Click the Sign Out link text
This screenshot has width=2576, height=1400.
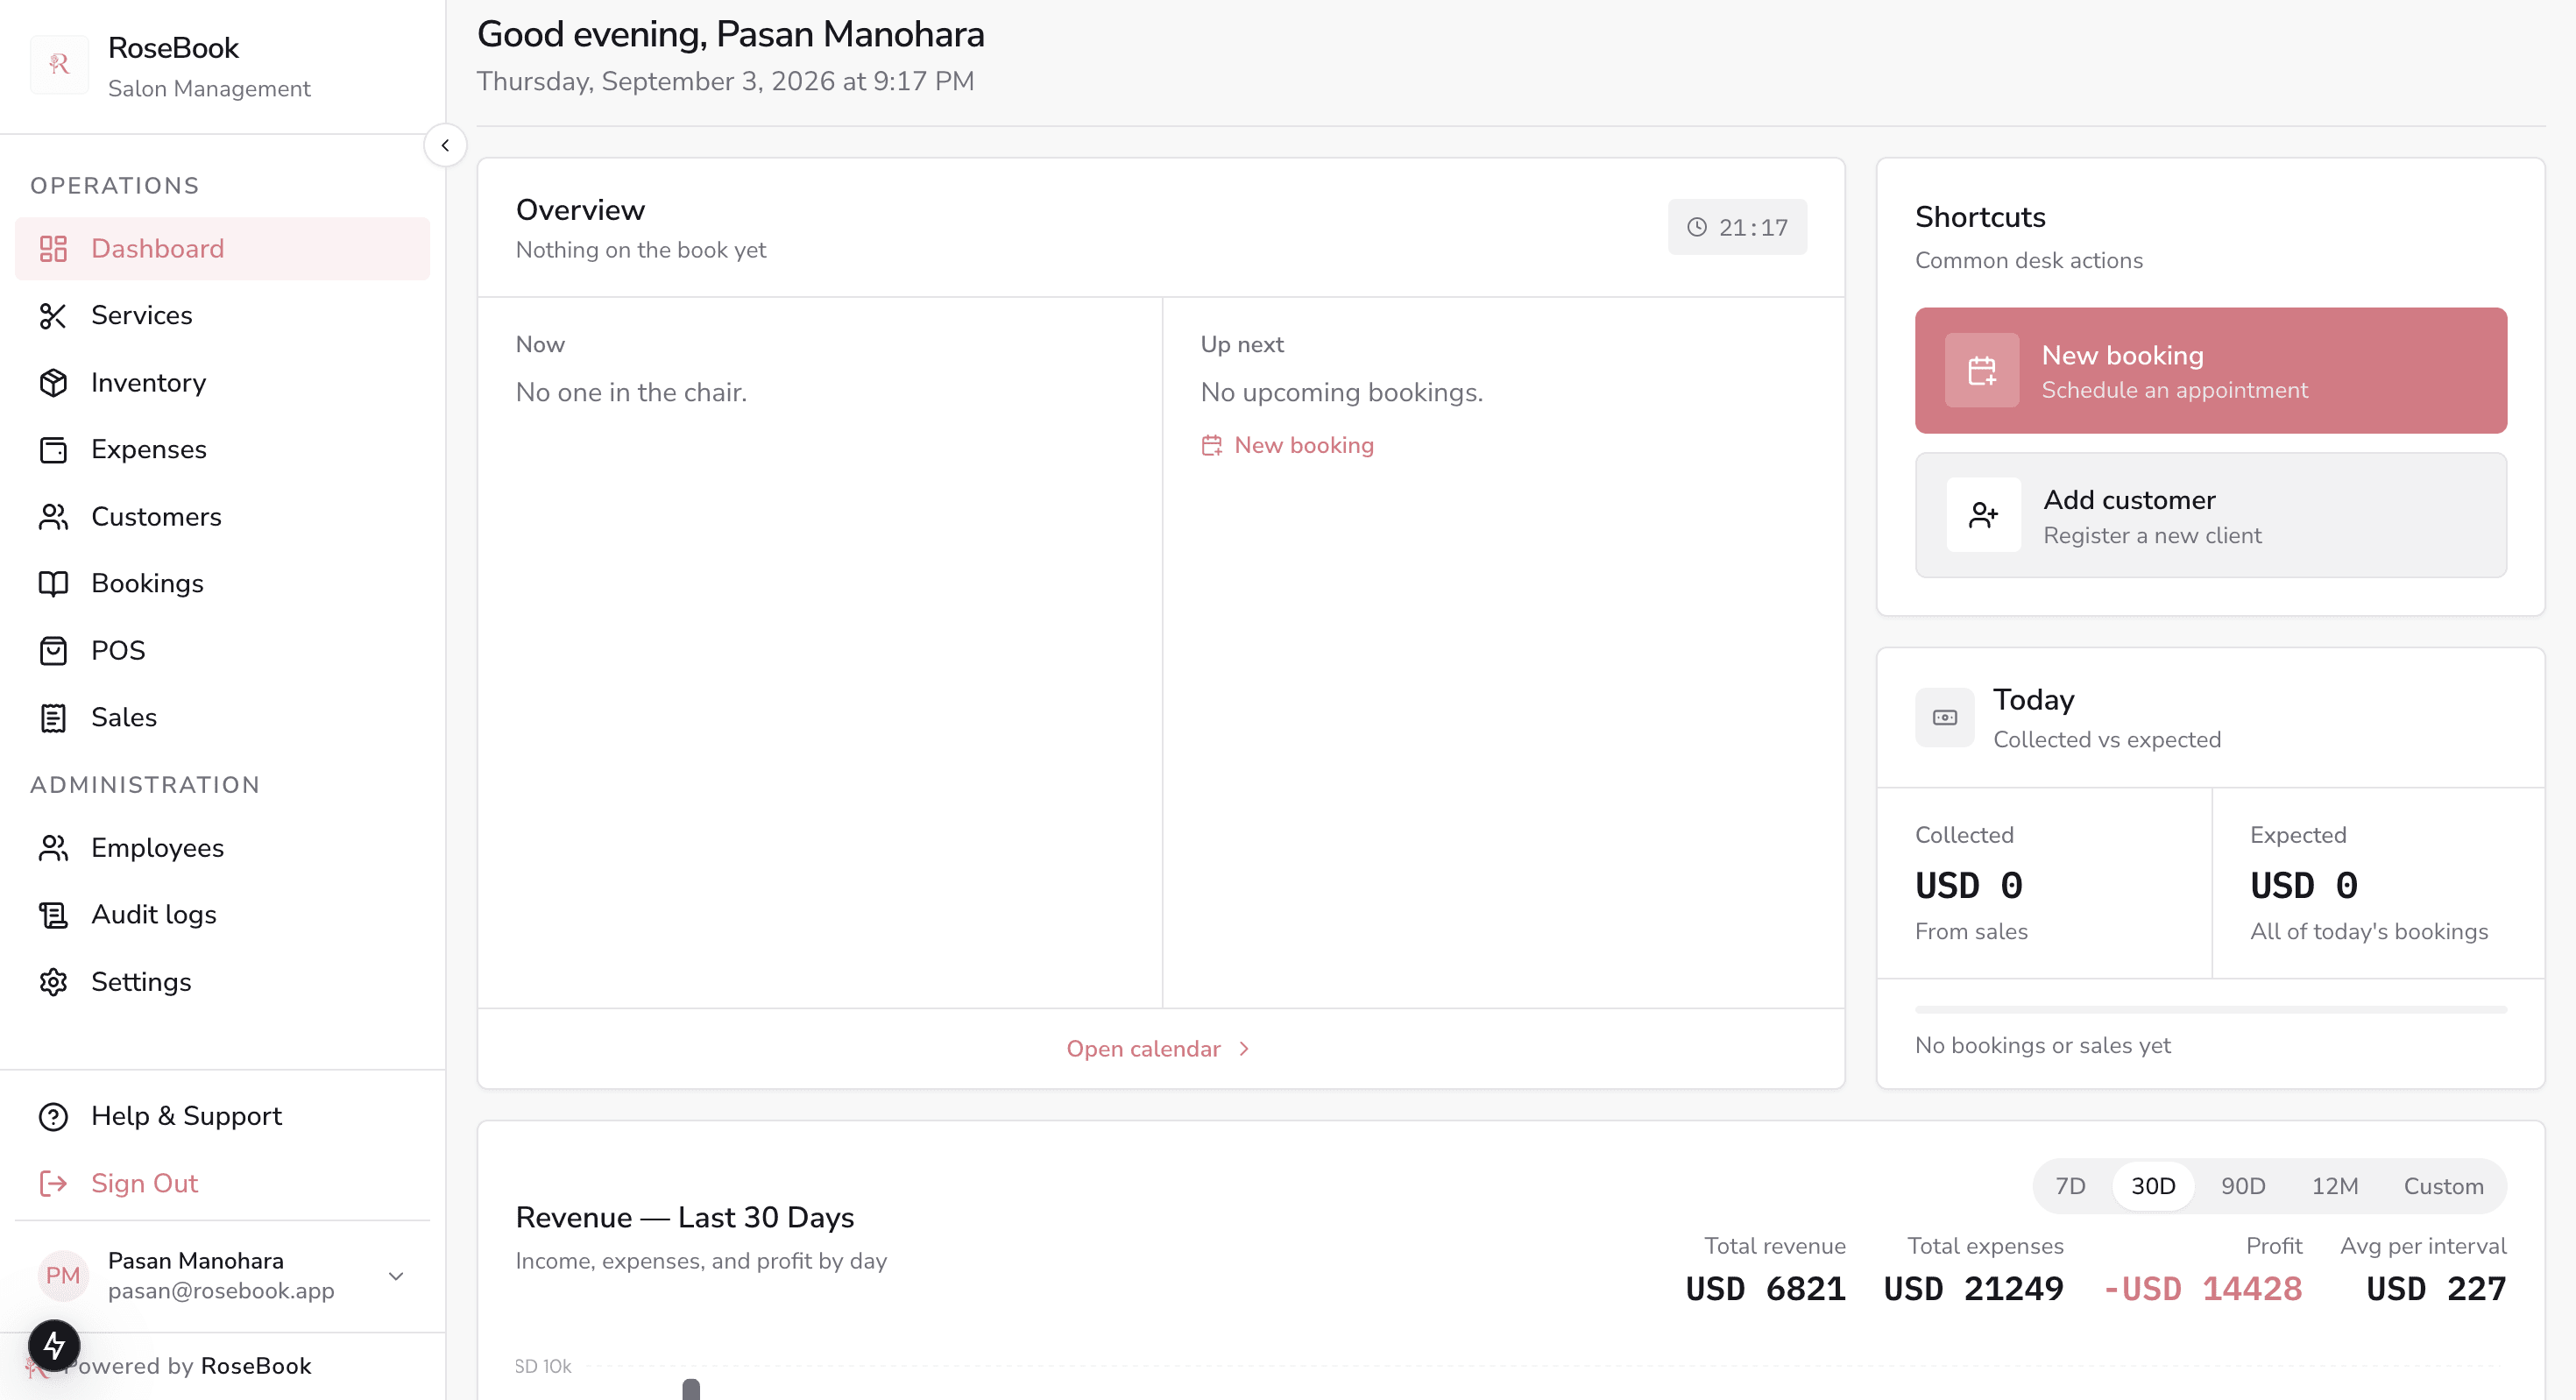click(144, 1183)
